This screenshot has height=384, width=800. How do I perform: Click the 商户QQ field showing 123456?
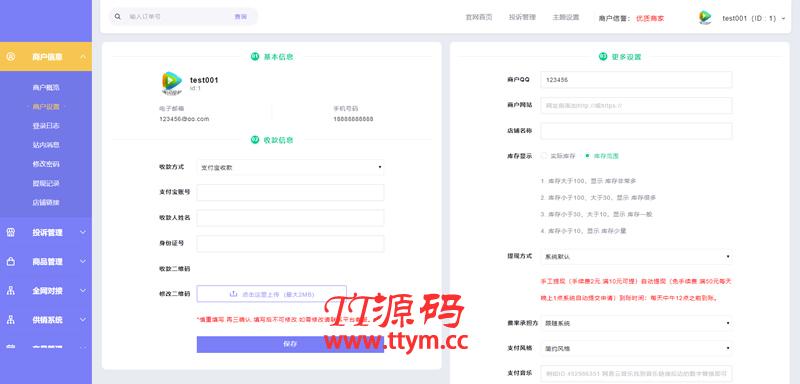pyautogui.click(x=636, y=80)
